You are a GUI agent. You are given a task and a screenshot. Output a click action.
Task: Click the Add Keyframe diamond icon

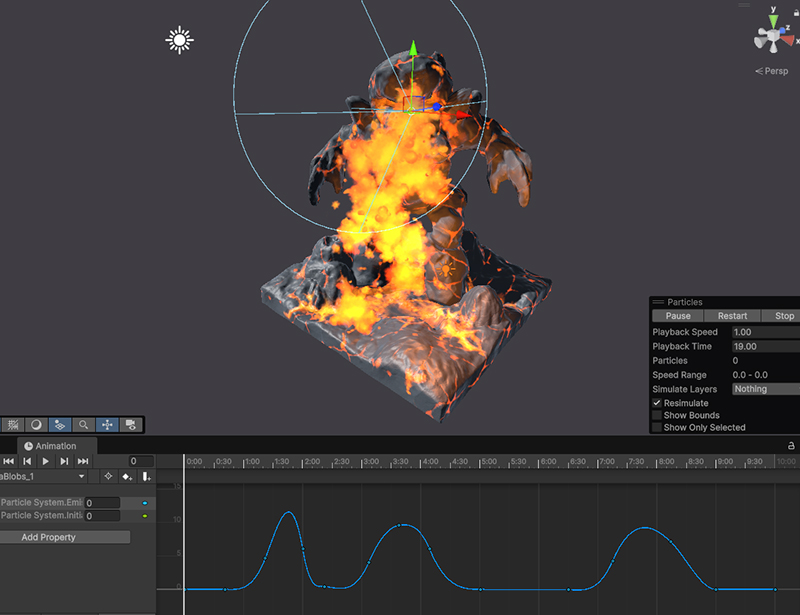click(127, 477)
